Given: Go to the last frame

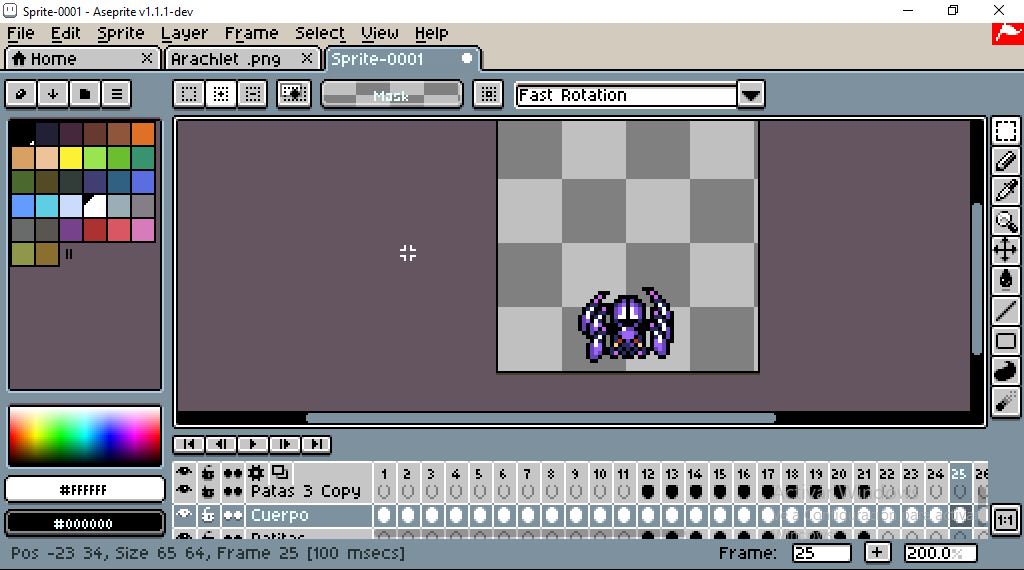Looking at the screenshot, I should click(x=316, y=444).
